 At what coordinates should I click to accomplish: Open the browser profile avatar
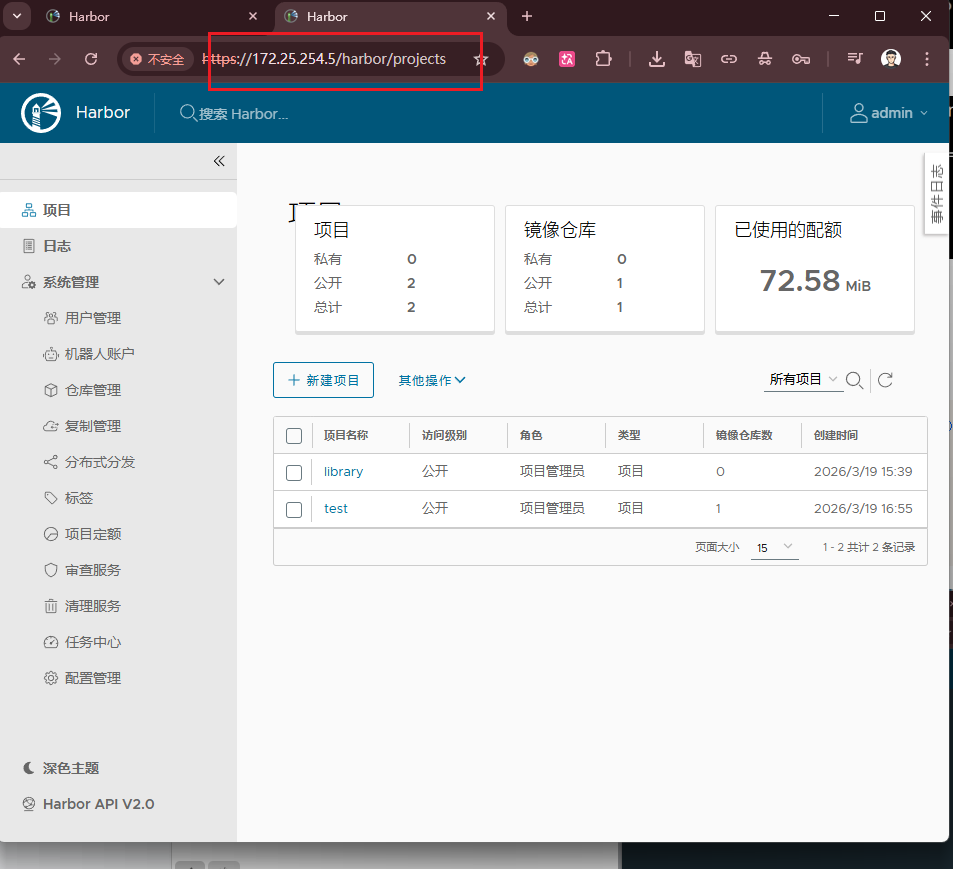[891, 59]
